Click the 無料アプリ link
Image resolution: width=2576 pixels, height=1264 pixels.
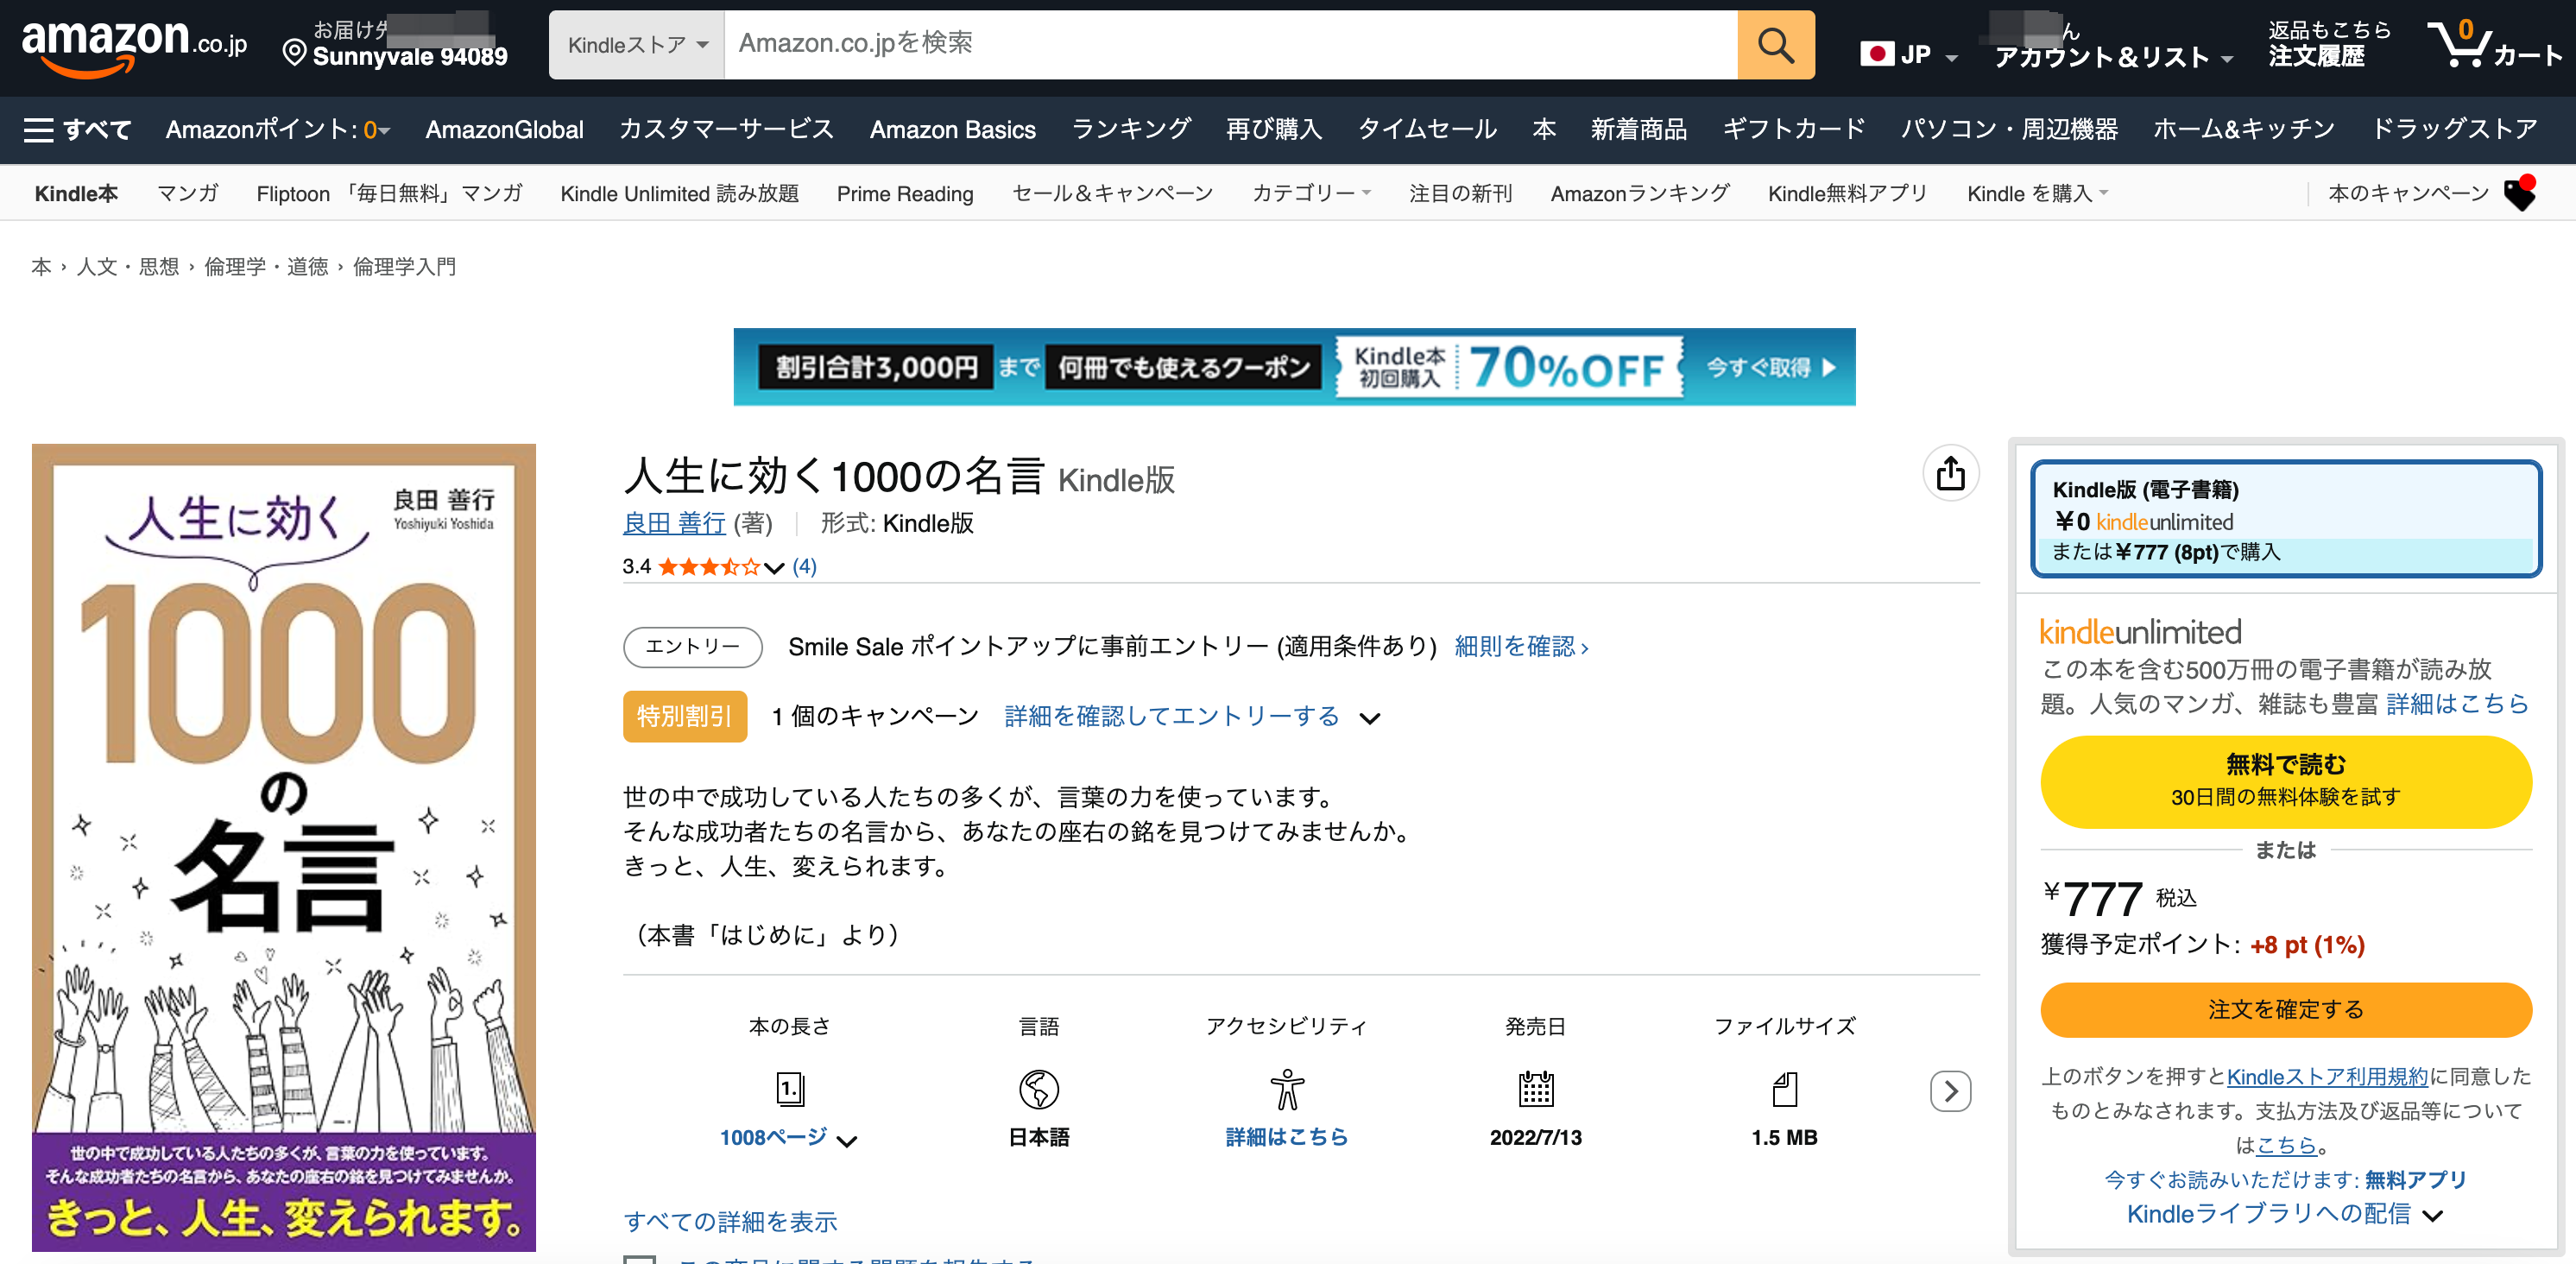pyautogui.click(x=2415, y=1180)
